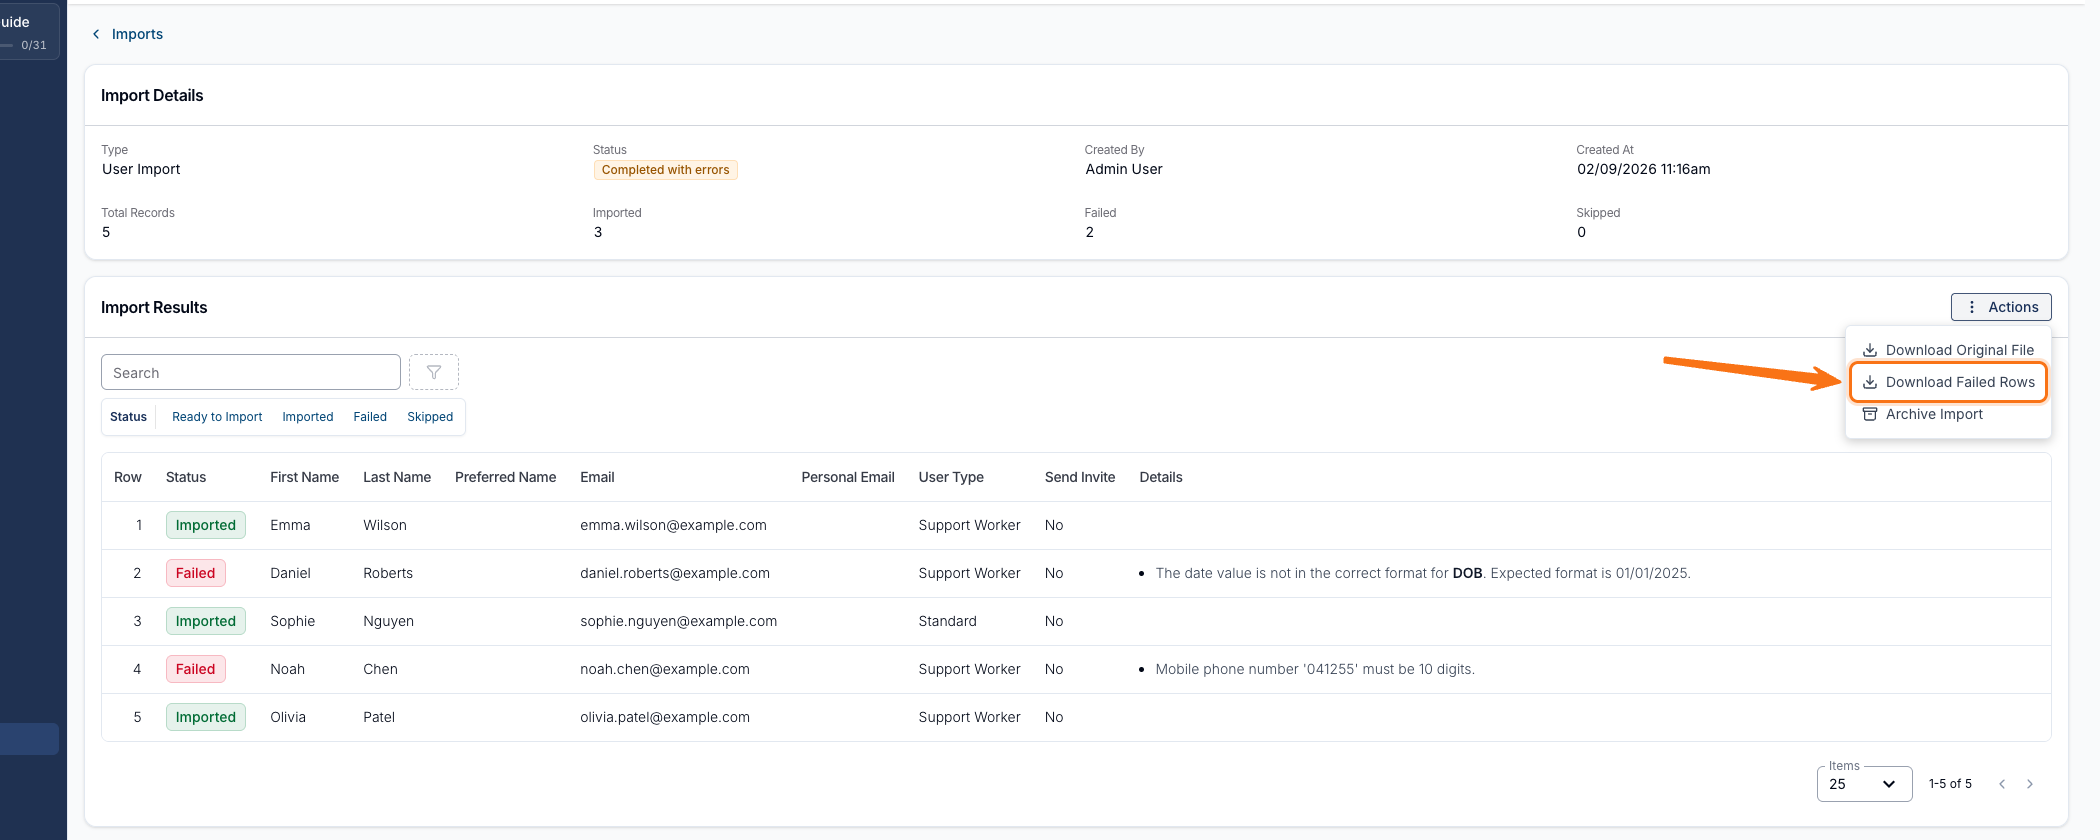Image resolution: width=2100 pixels, height=840 pixels.
Task: Click the DOB date format error message
Action: tap(1423, 573)
